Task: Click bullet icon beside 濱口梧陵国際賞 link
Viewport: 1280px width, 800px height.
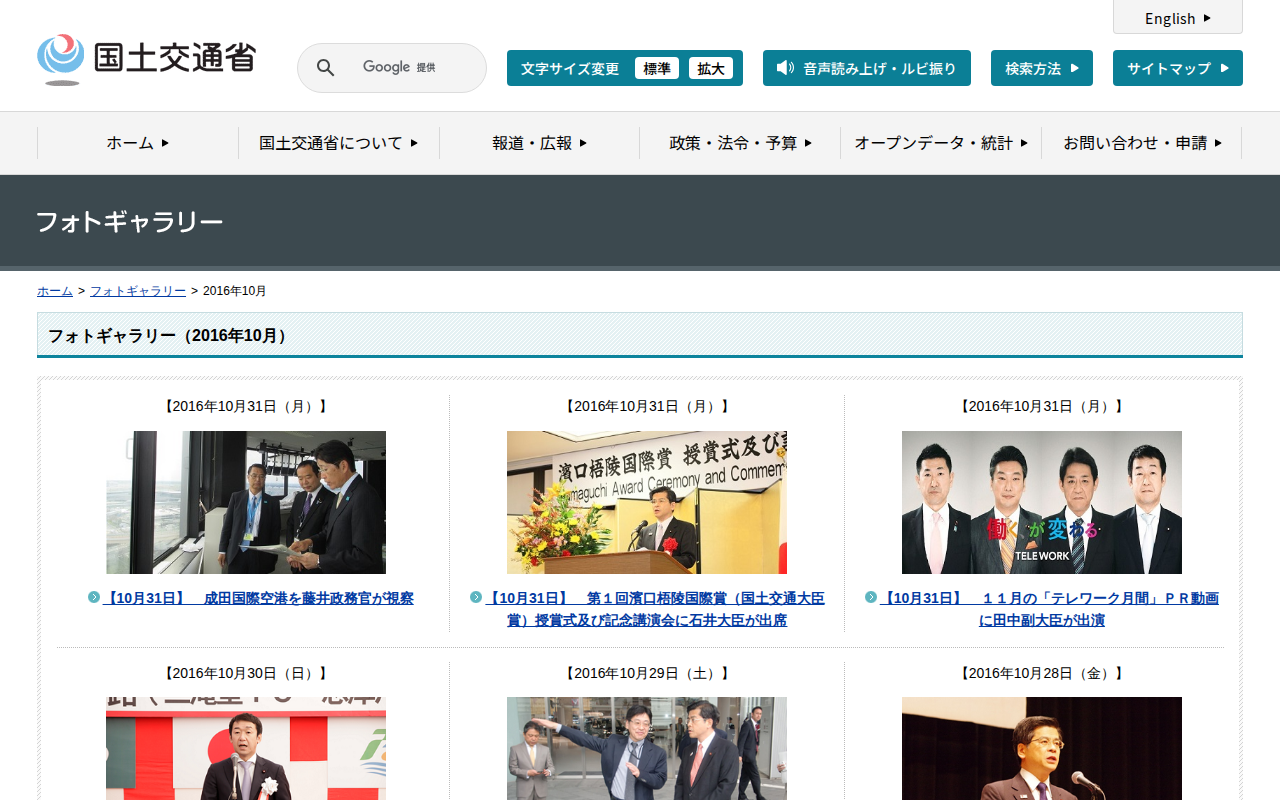Action: coord(476,598)
